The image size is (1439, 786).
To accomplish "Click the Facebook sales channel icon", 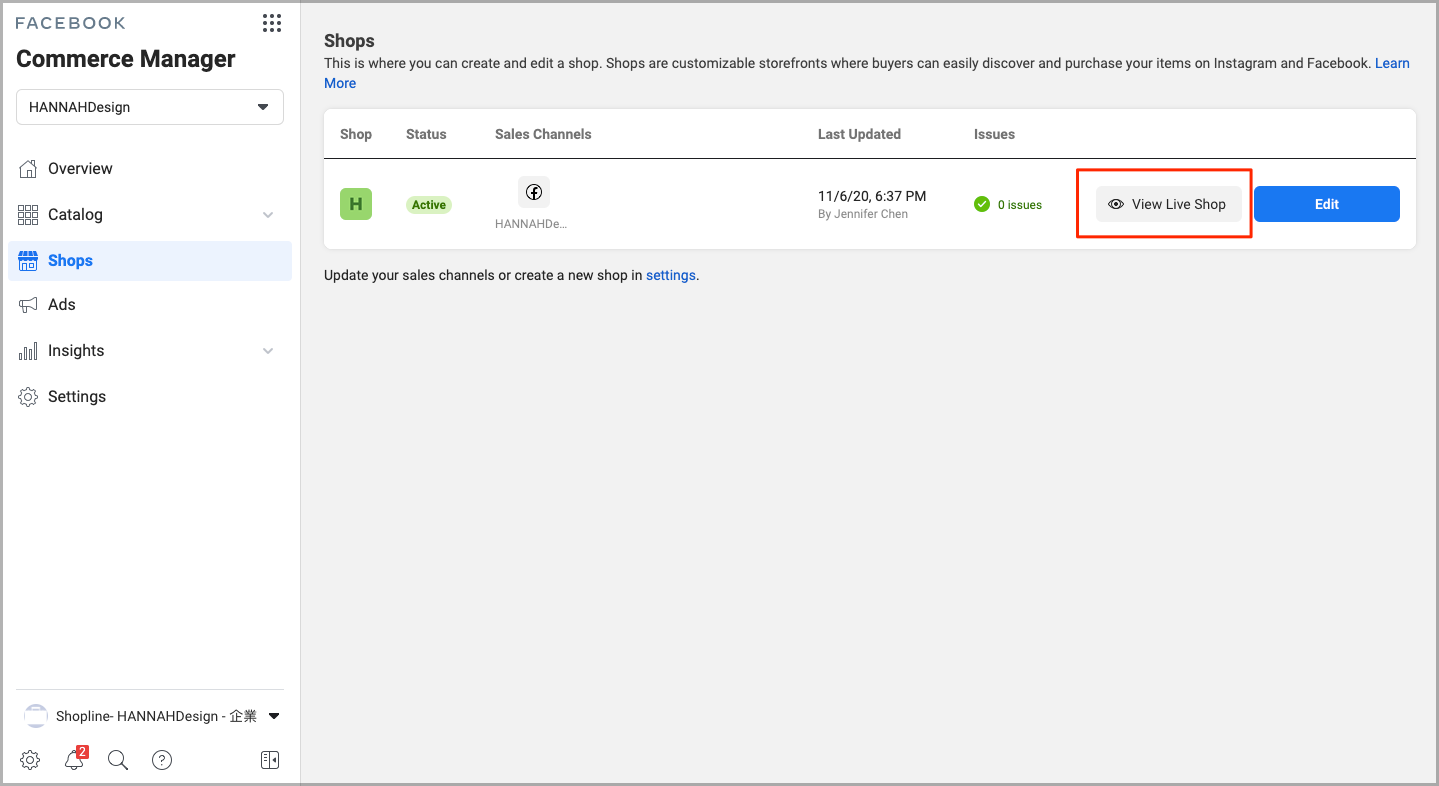I will click(534, 192).
